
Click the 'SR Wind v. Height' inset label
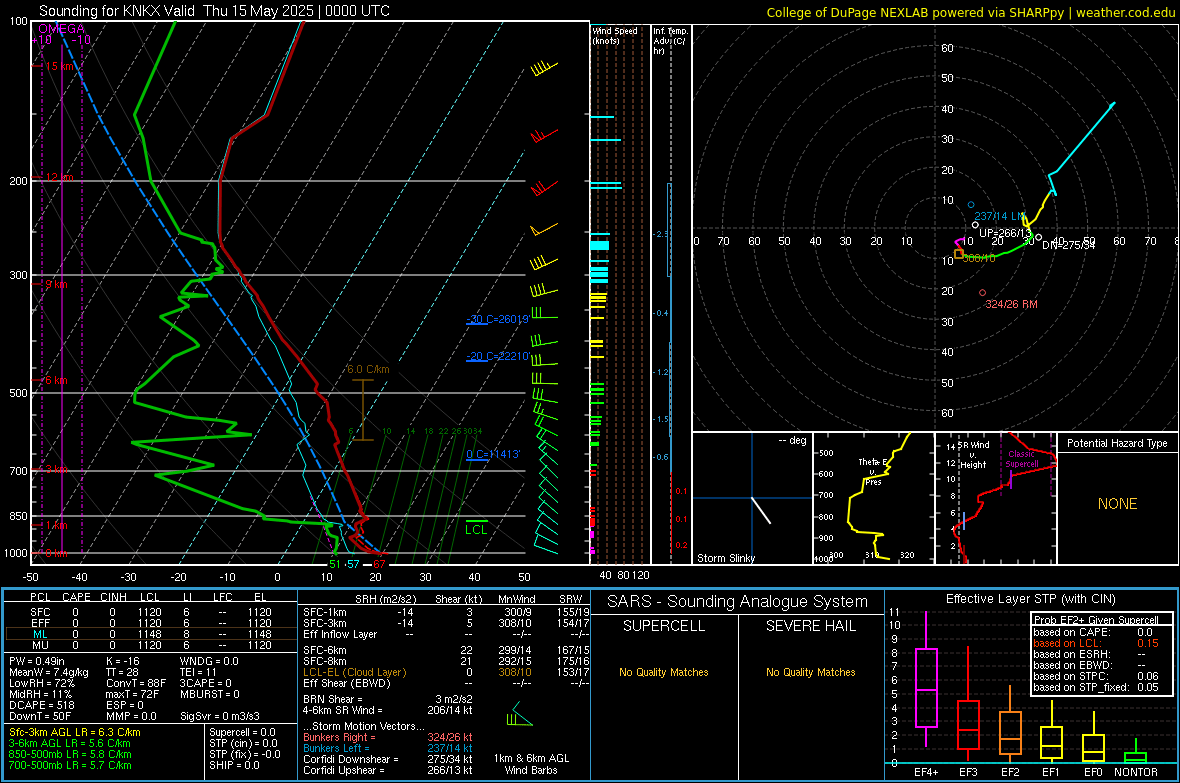pyautogui.click(x=973, y=455)
